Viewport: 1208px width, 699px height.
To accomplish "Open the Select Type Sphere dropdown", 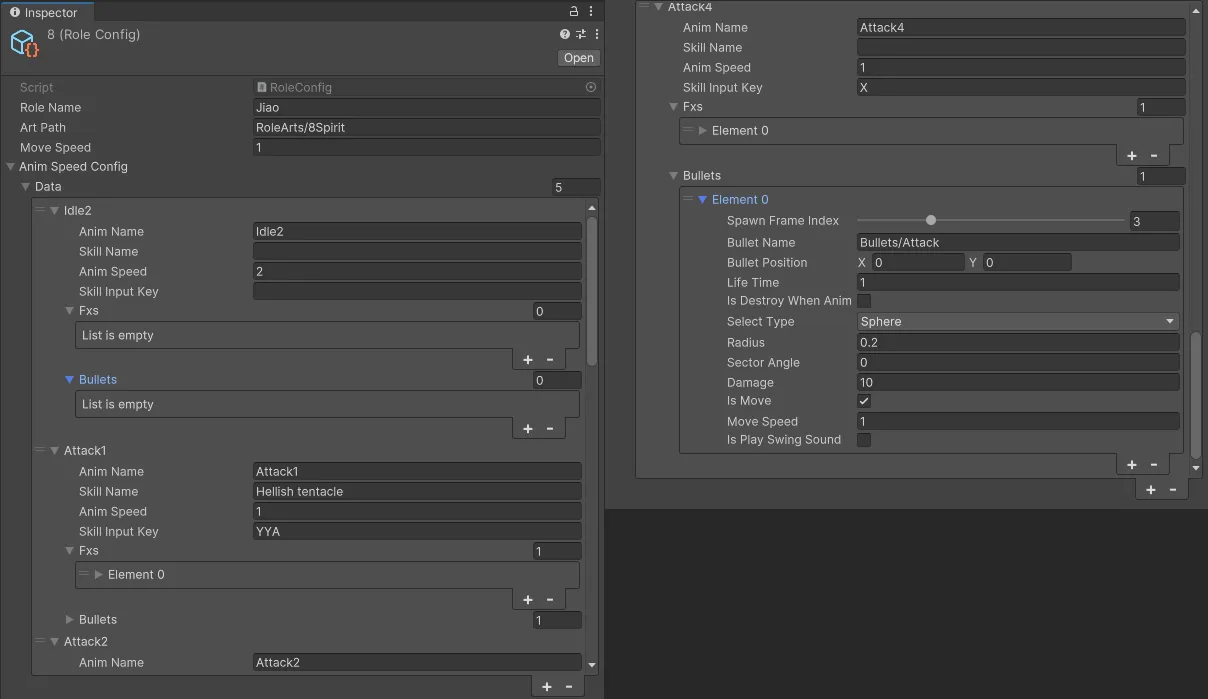I will pos(1018,321).
